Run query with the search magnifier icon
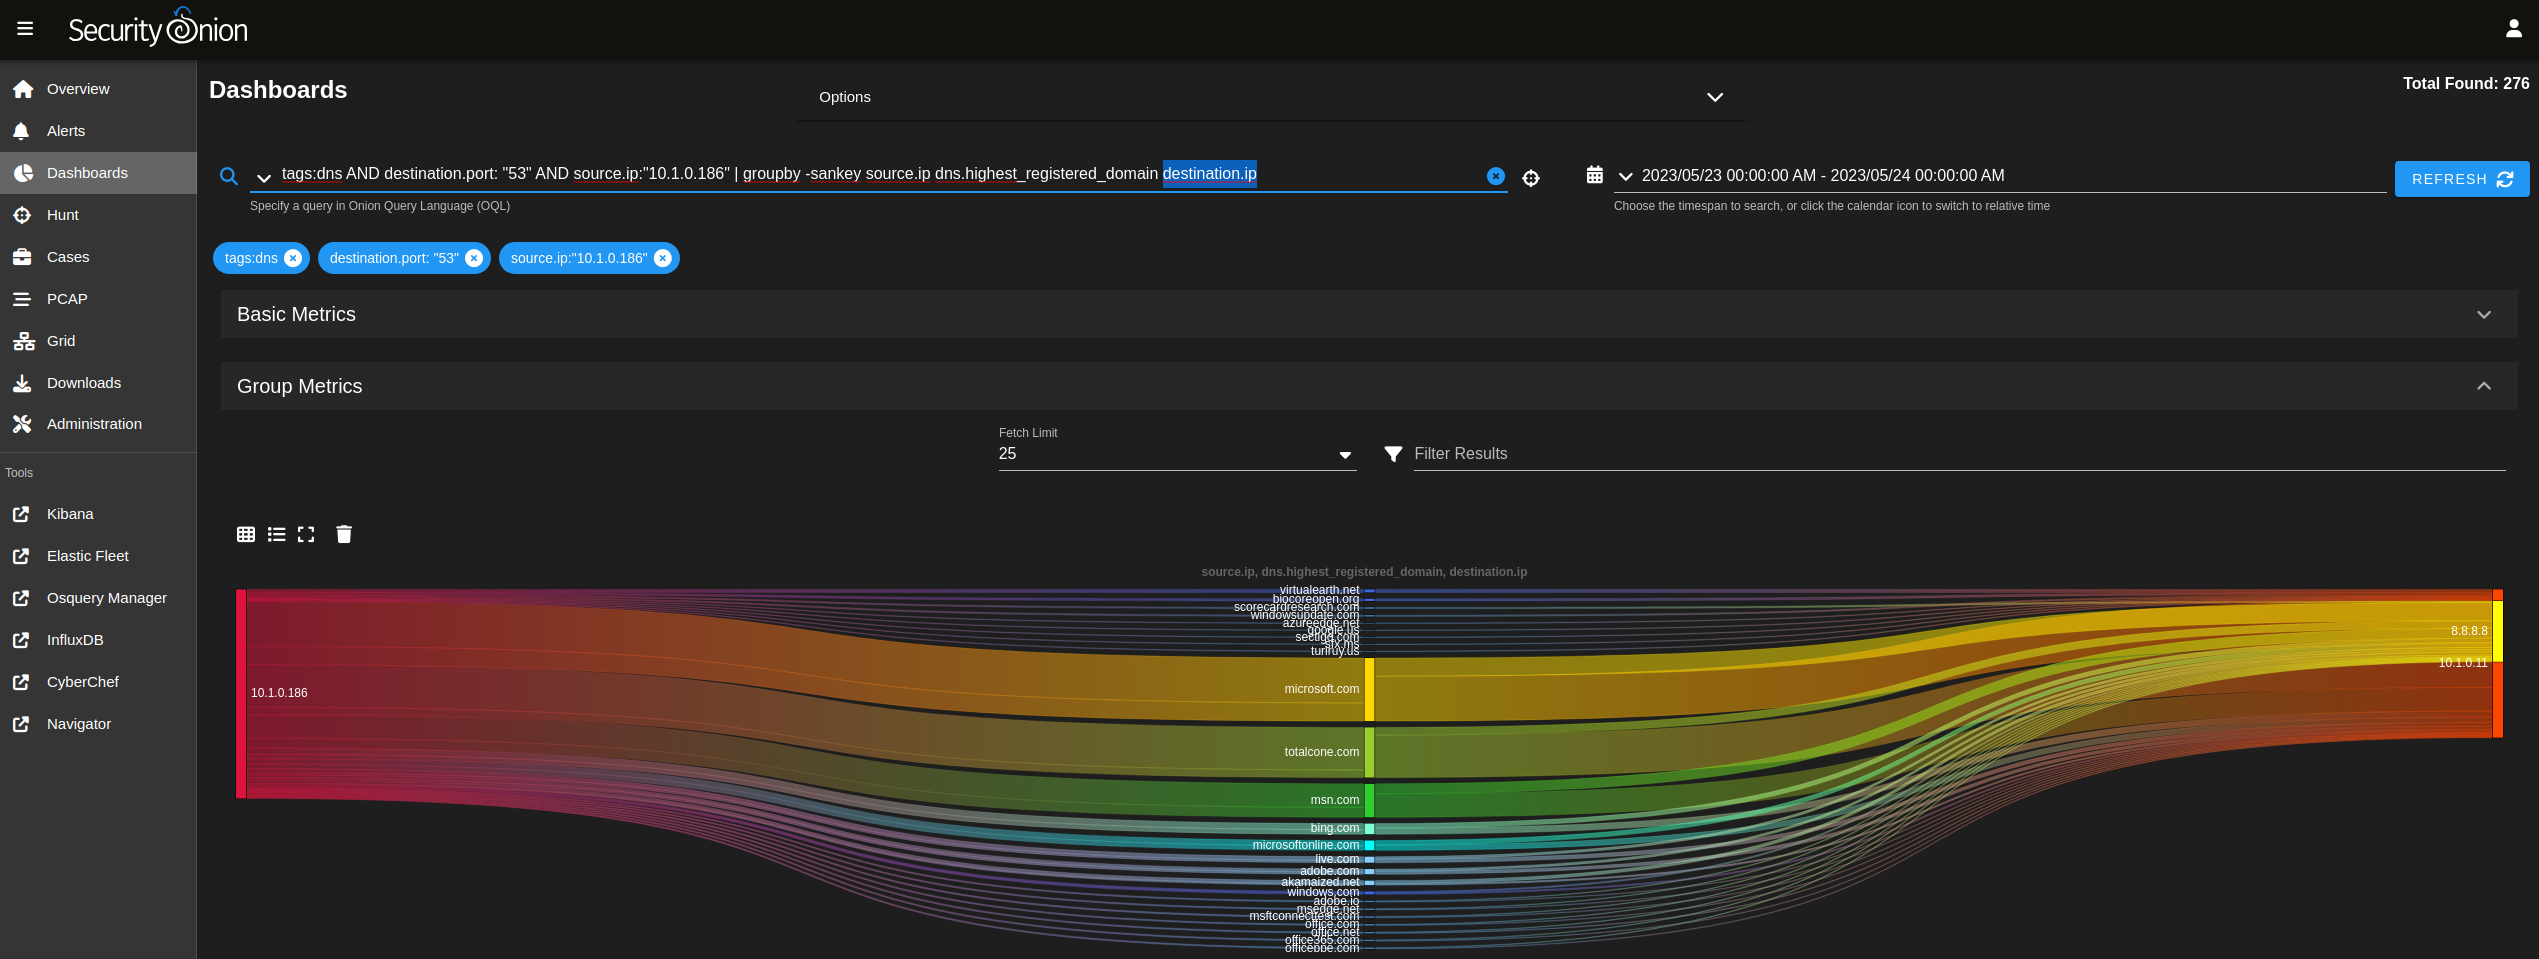This screenshot has width=2539, height=959. pyautogui.click(x=229, y=177)
